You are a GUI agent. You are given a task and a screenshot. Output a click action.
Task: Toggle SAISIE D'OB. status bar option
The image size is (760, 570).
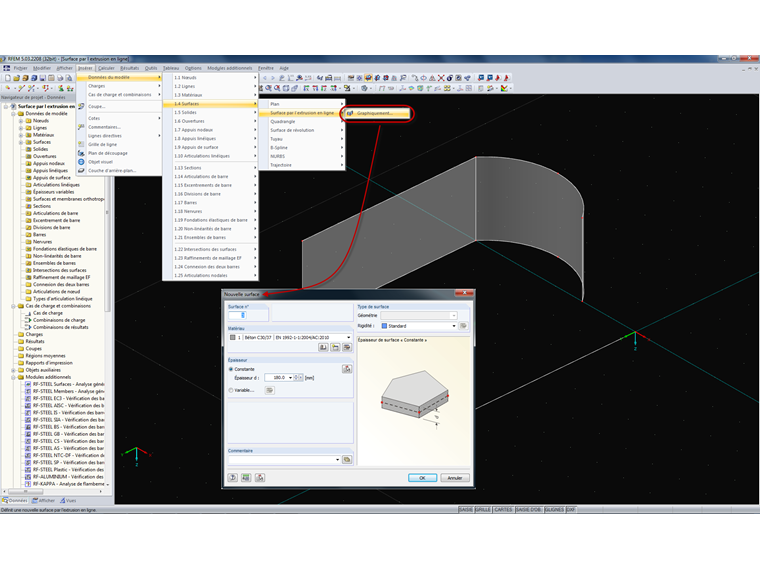pyautogui.click(x=529, y=509)
